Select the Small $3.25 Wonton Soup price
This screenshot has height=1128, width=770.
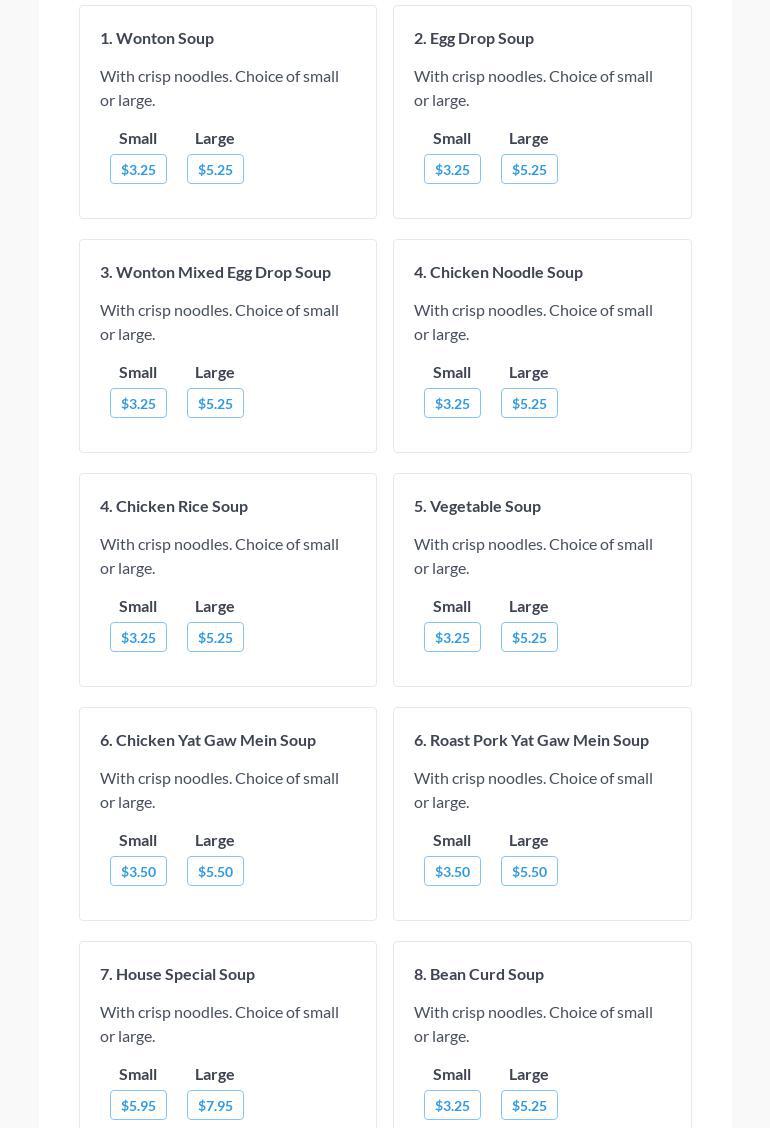point(138,169)
